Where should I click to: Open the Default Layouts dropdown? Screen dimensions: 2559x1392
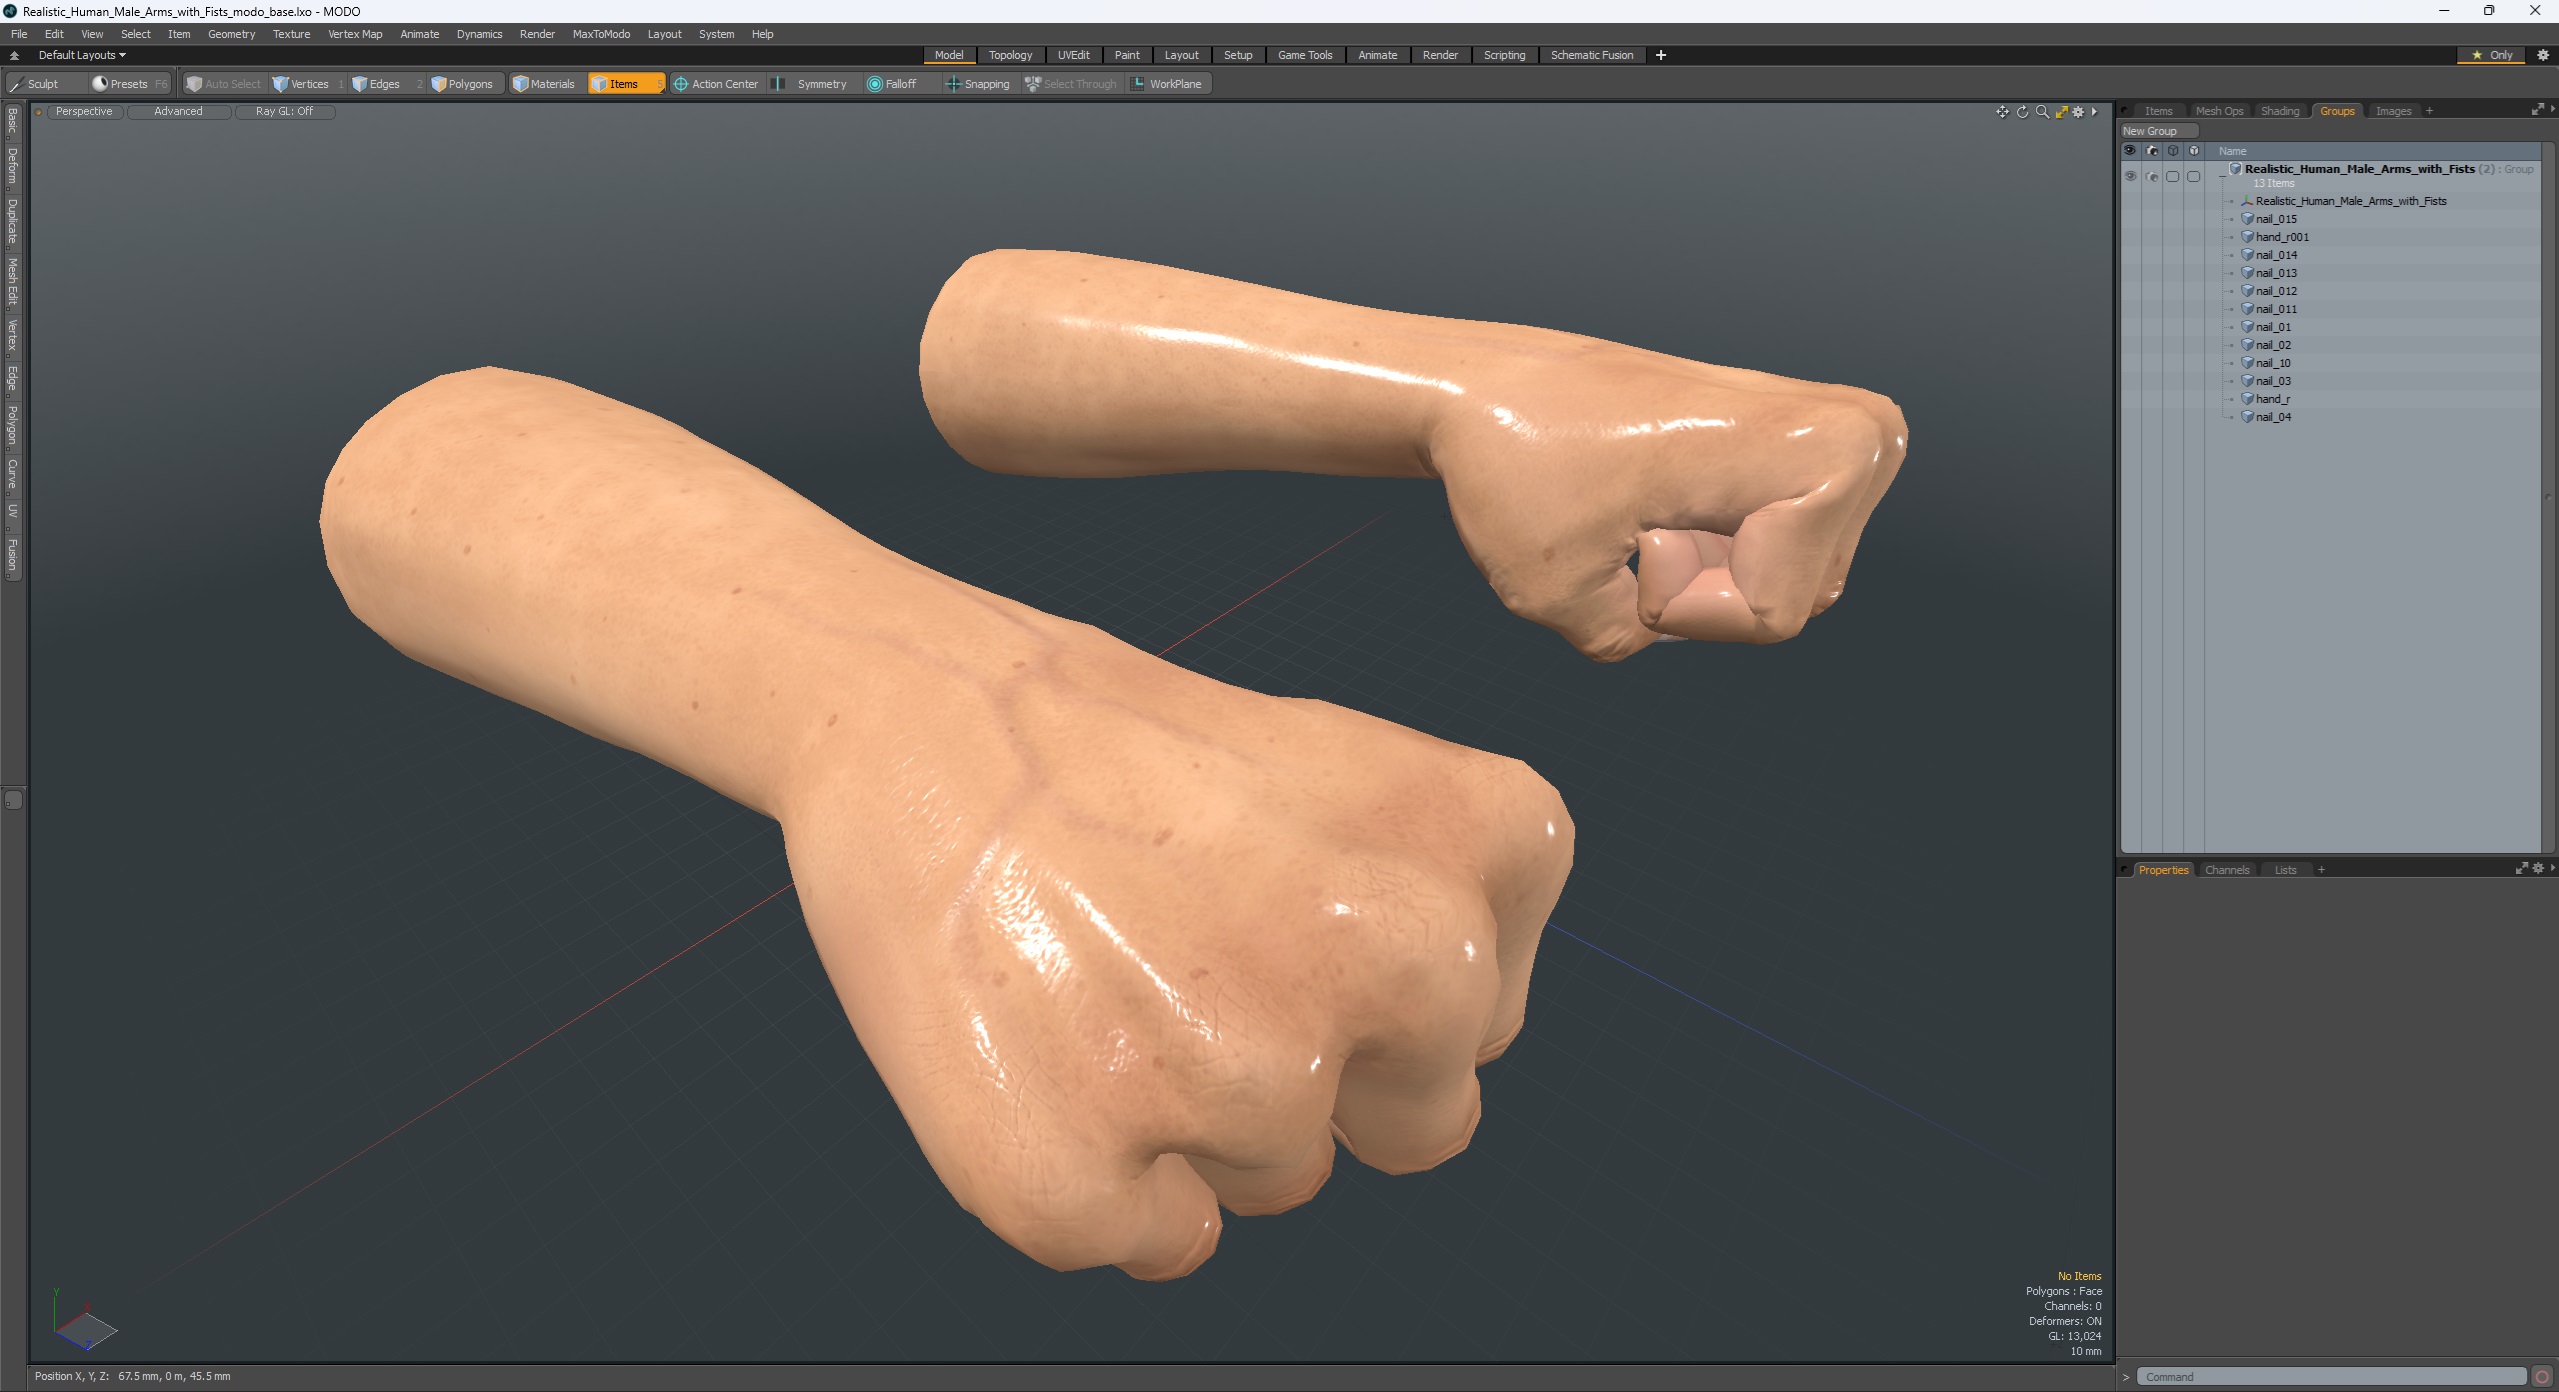click(82, 55)
